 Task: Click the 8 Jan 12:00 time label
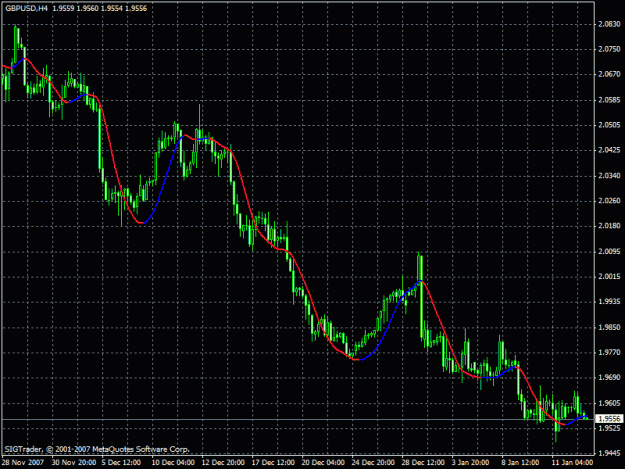pos(521,463)
